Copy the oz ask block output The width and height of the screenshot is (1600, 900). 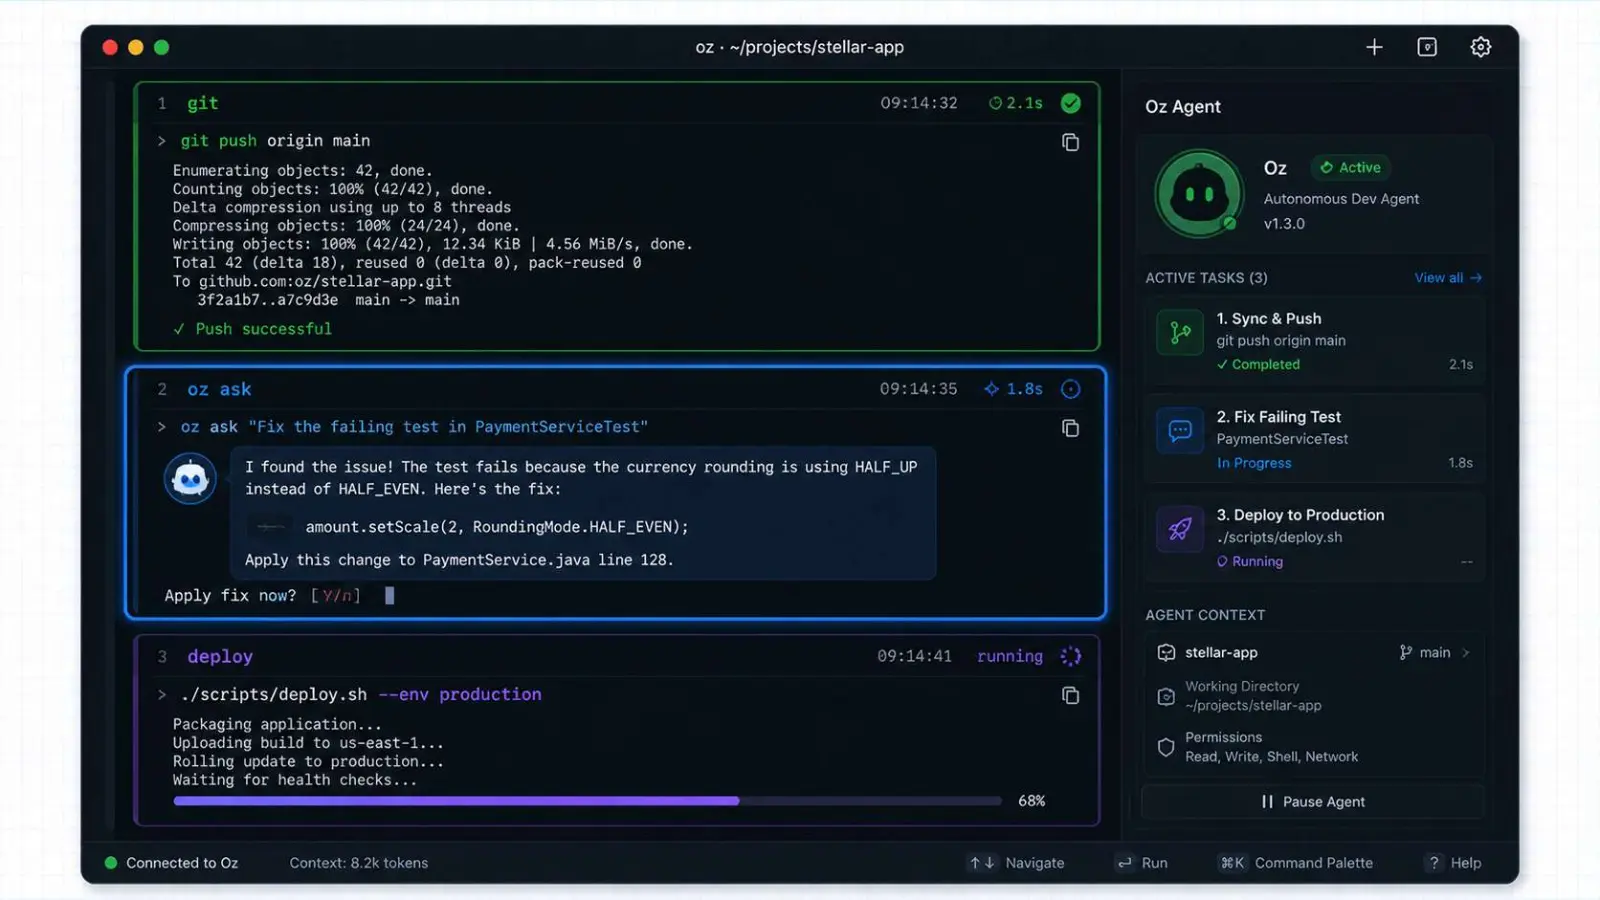[1070, 428]
